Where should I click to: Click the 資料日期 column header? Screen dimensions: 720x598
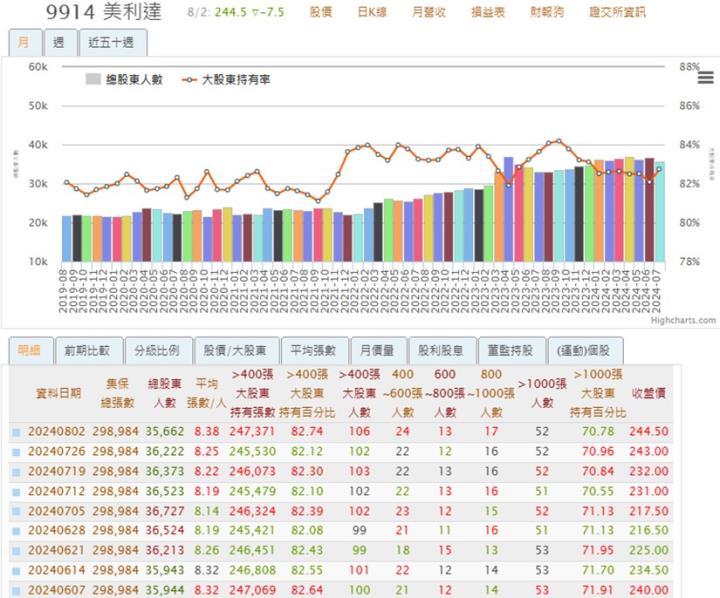click(58, 393)
